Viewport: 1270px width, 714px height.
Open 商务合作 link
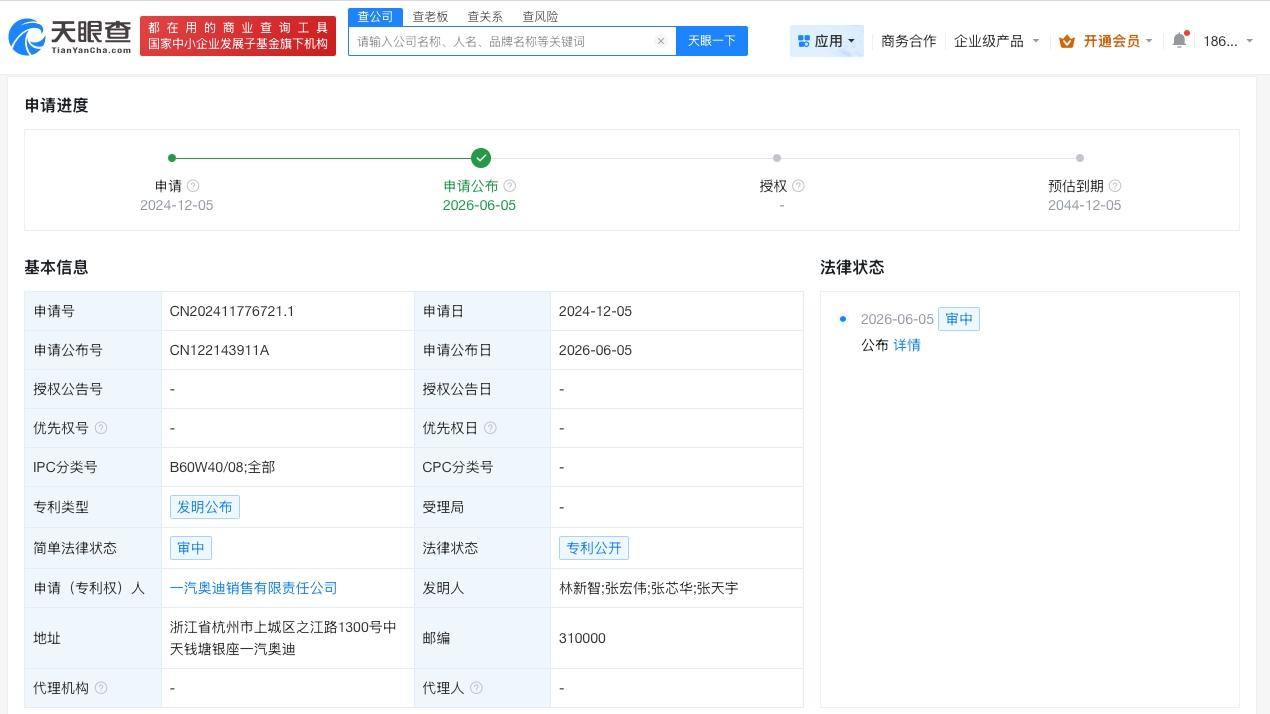pos(909,41)
